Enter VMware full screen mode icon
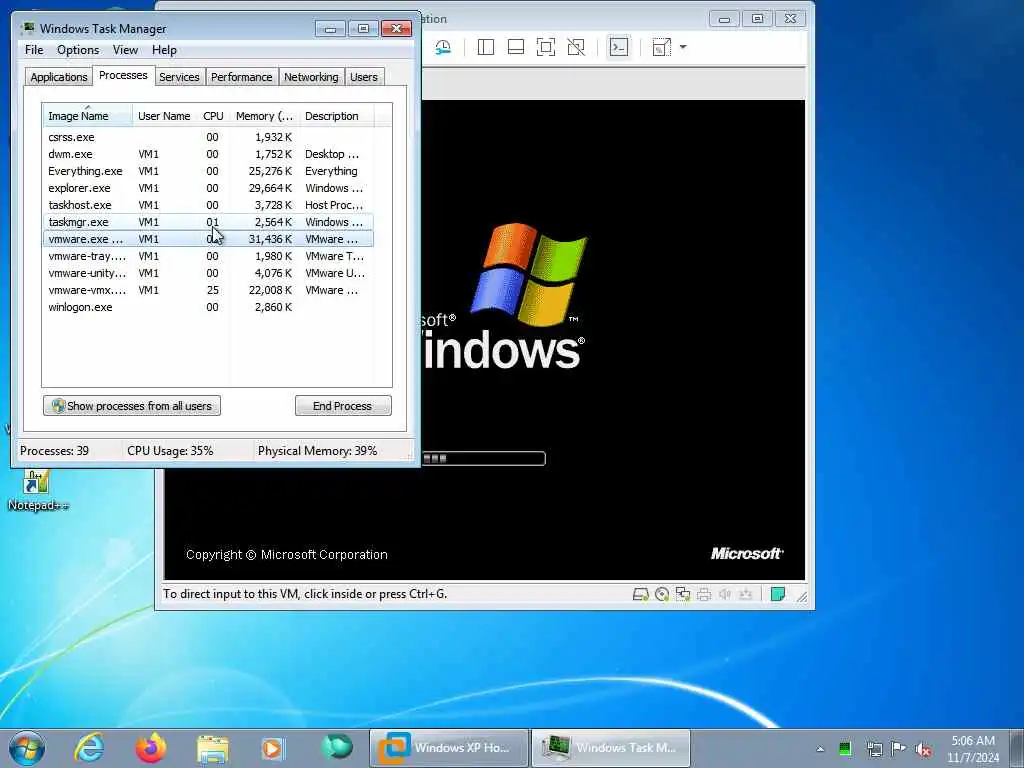Viewport: 1024px width, 768px height. 546,47
